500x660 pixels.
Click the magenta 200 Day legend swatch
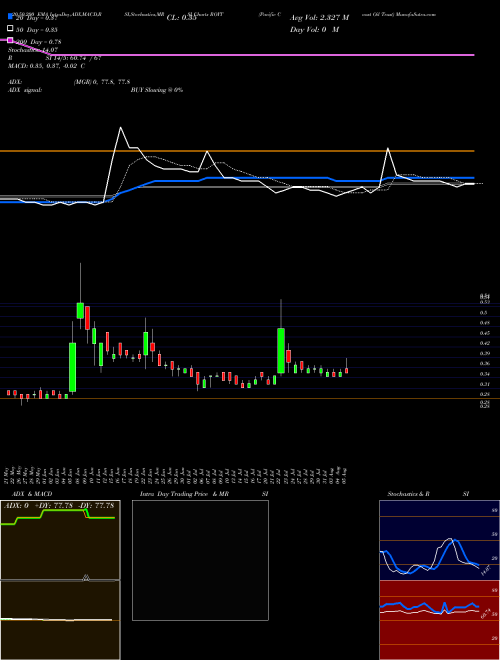click(10, 41)
